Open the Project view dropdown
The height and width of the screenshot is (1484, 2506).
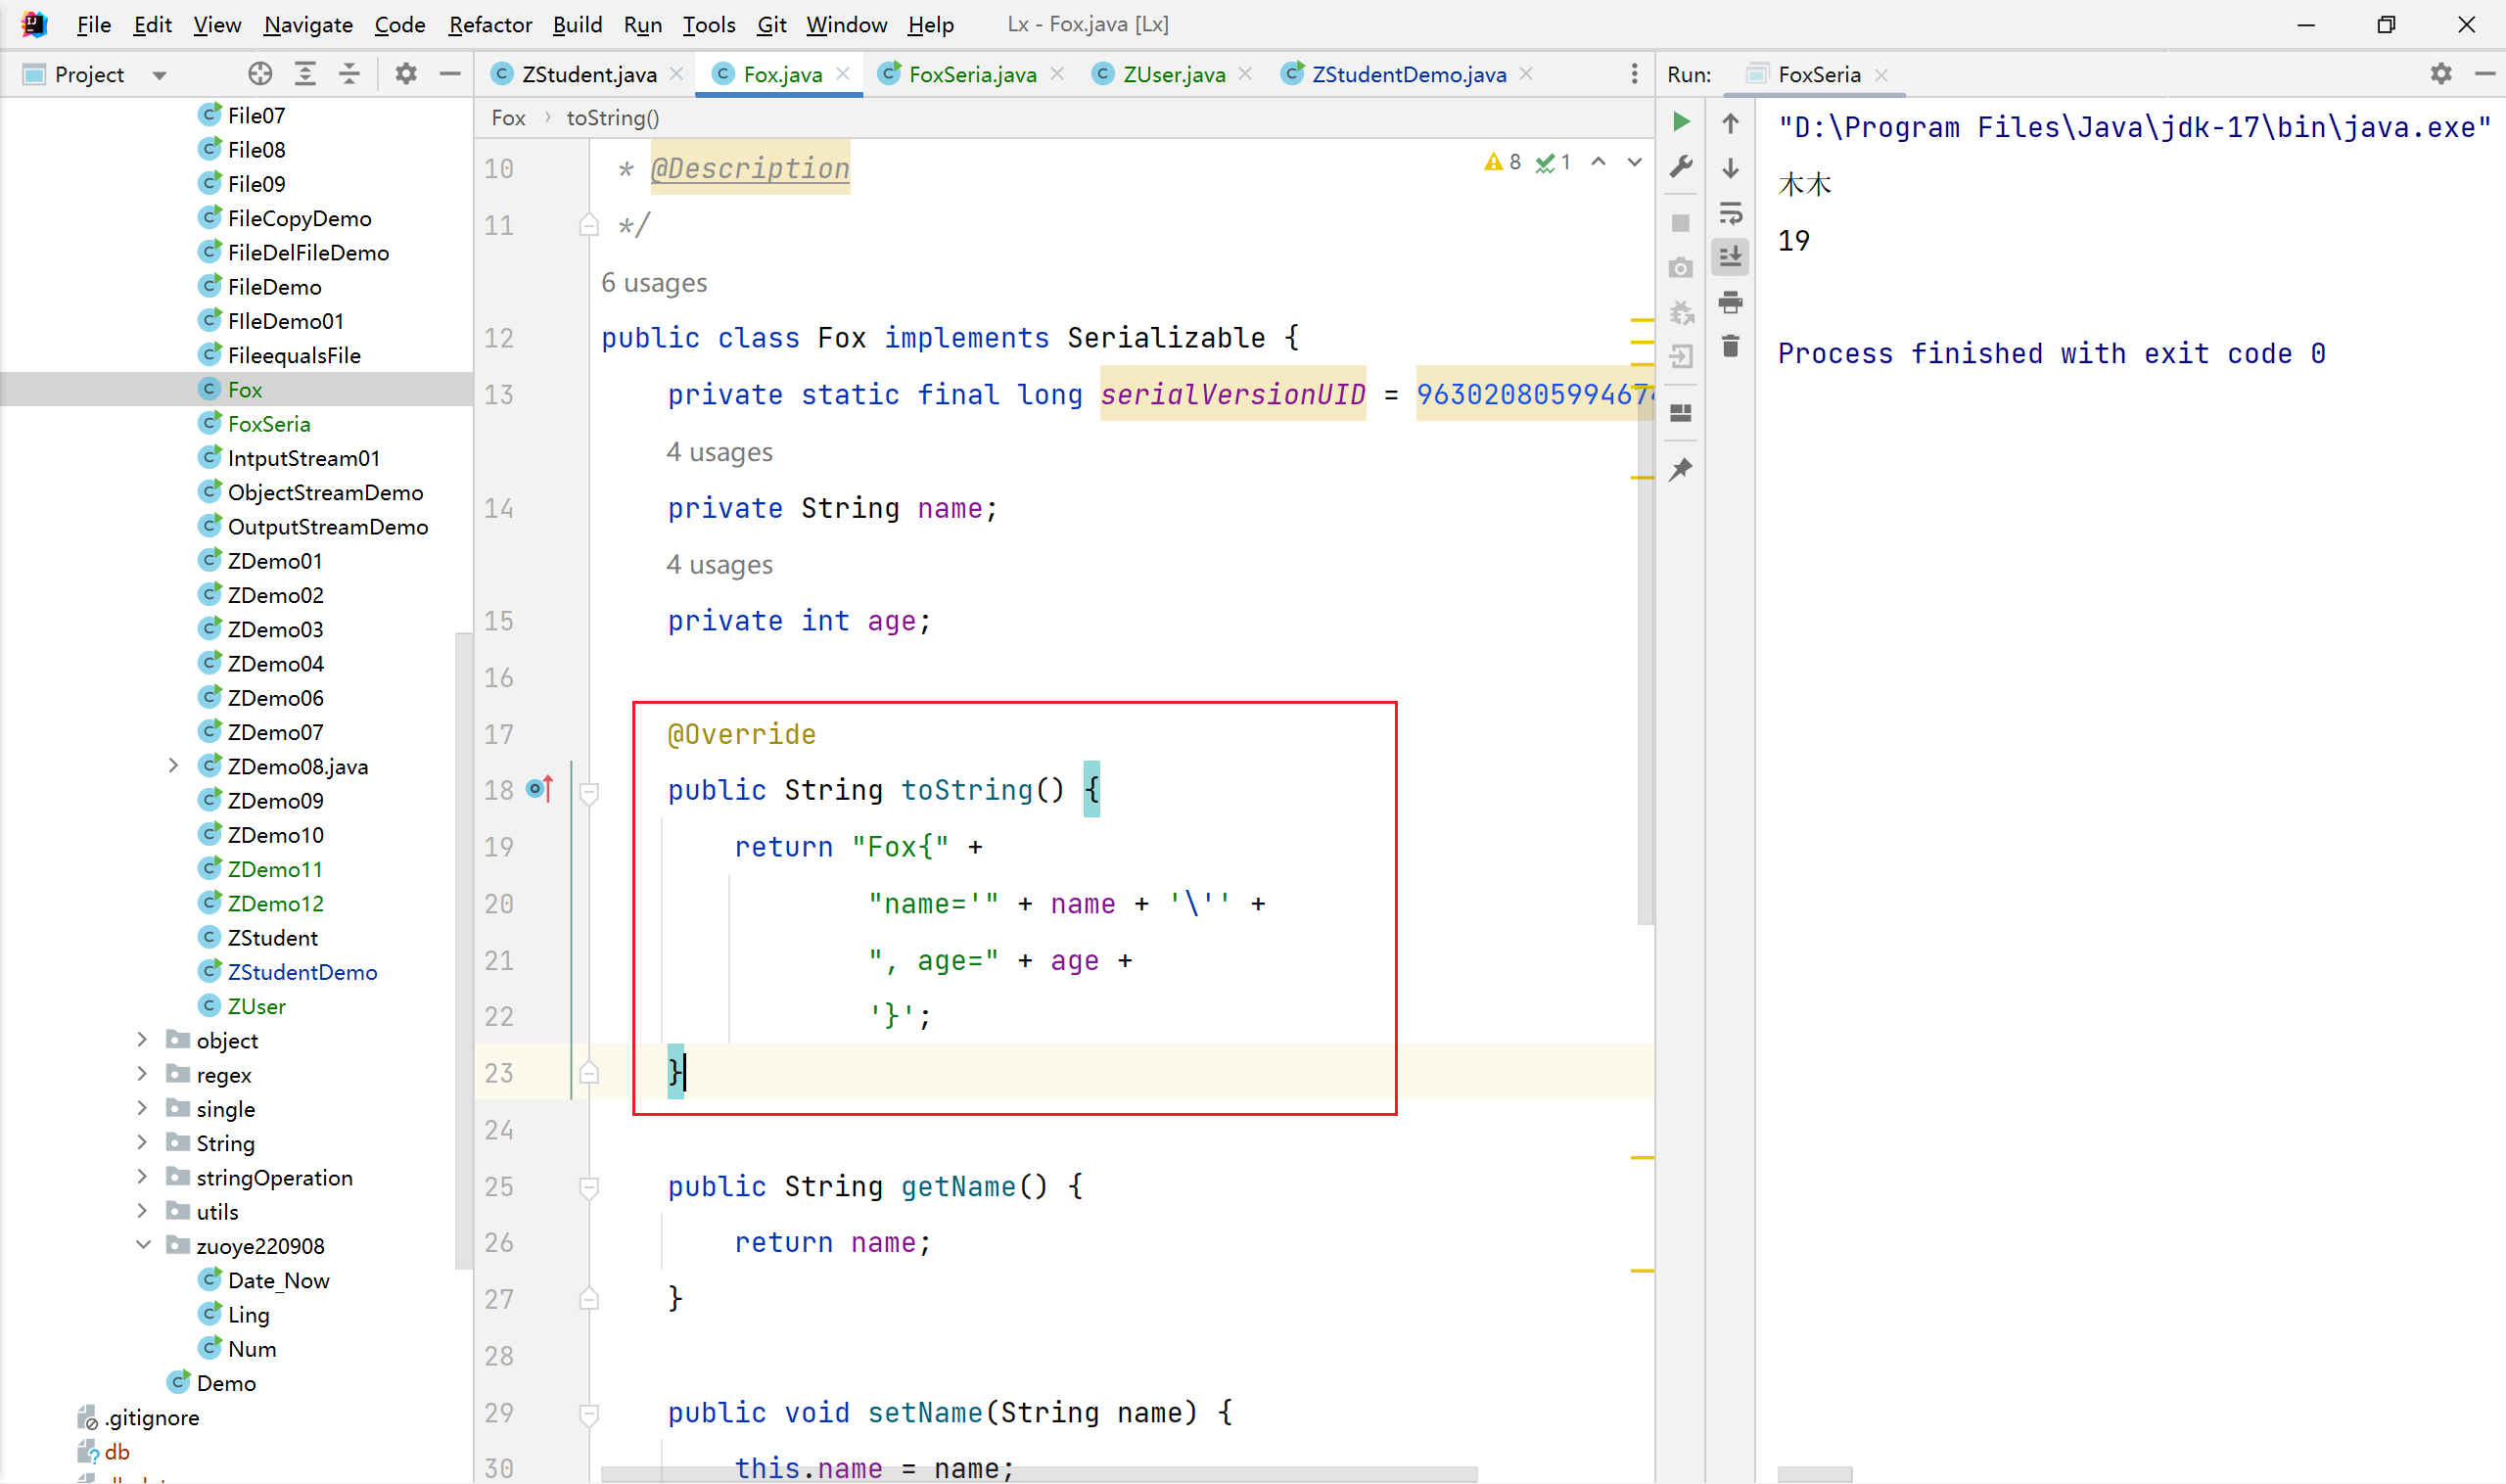159,75
